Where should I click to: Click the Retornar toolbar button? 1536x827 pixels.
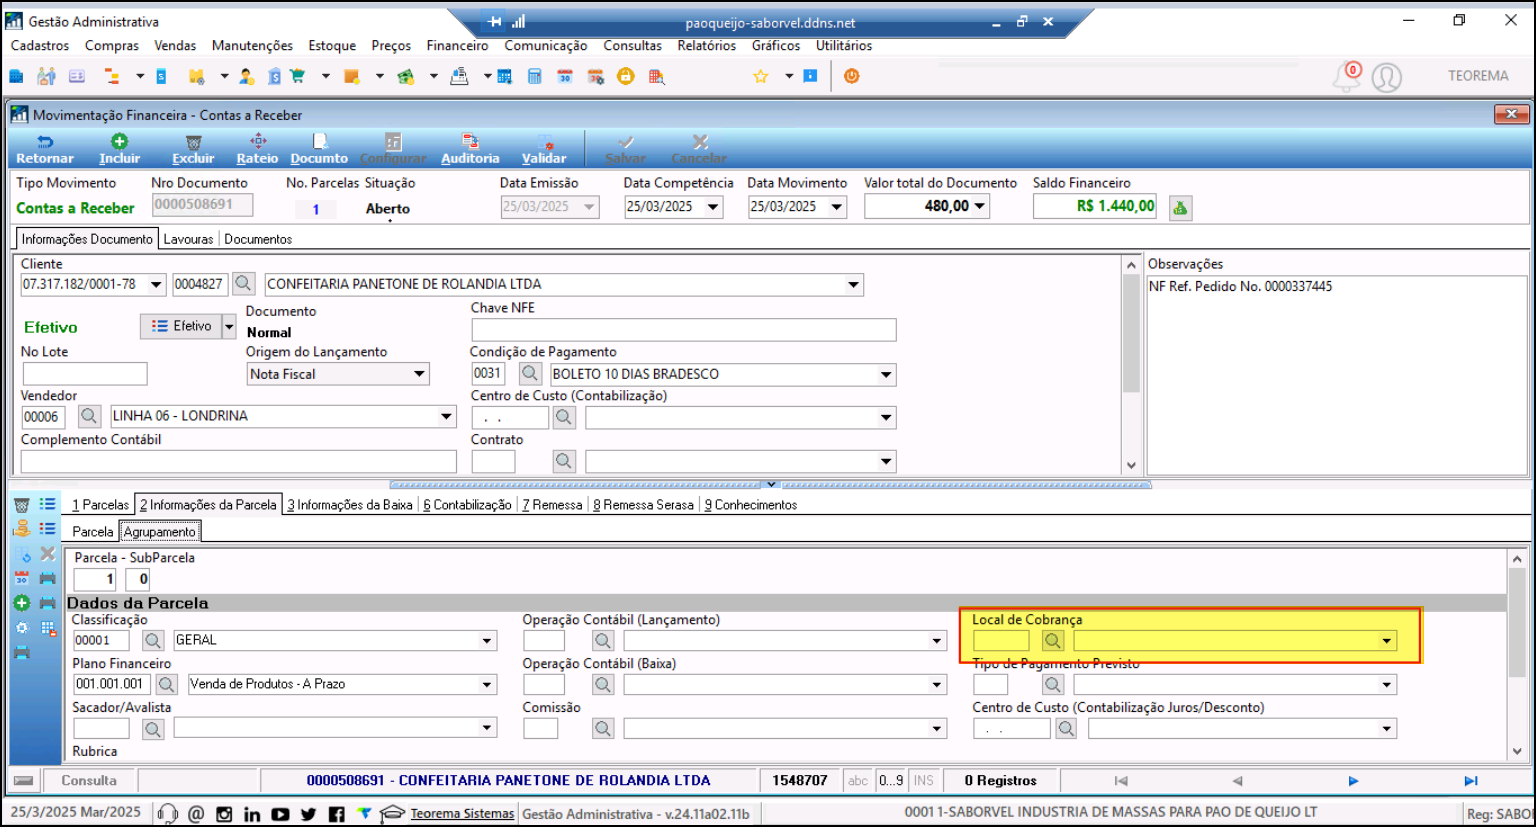[44, 149]
